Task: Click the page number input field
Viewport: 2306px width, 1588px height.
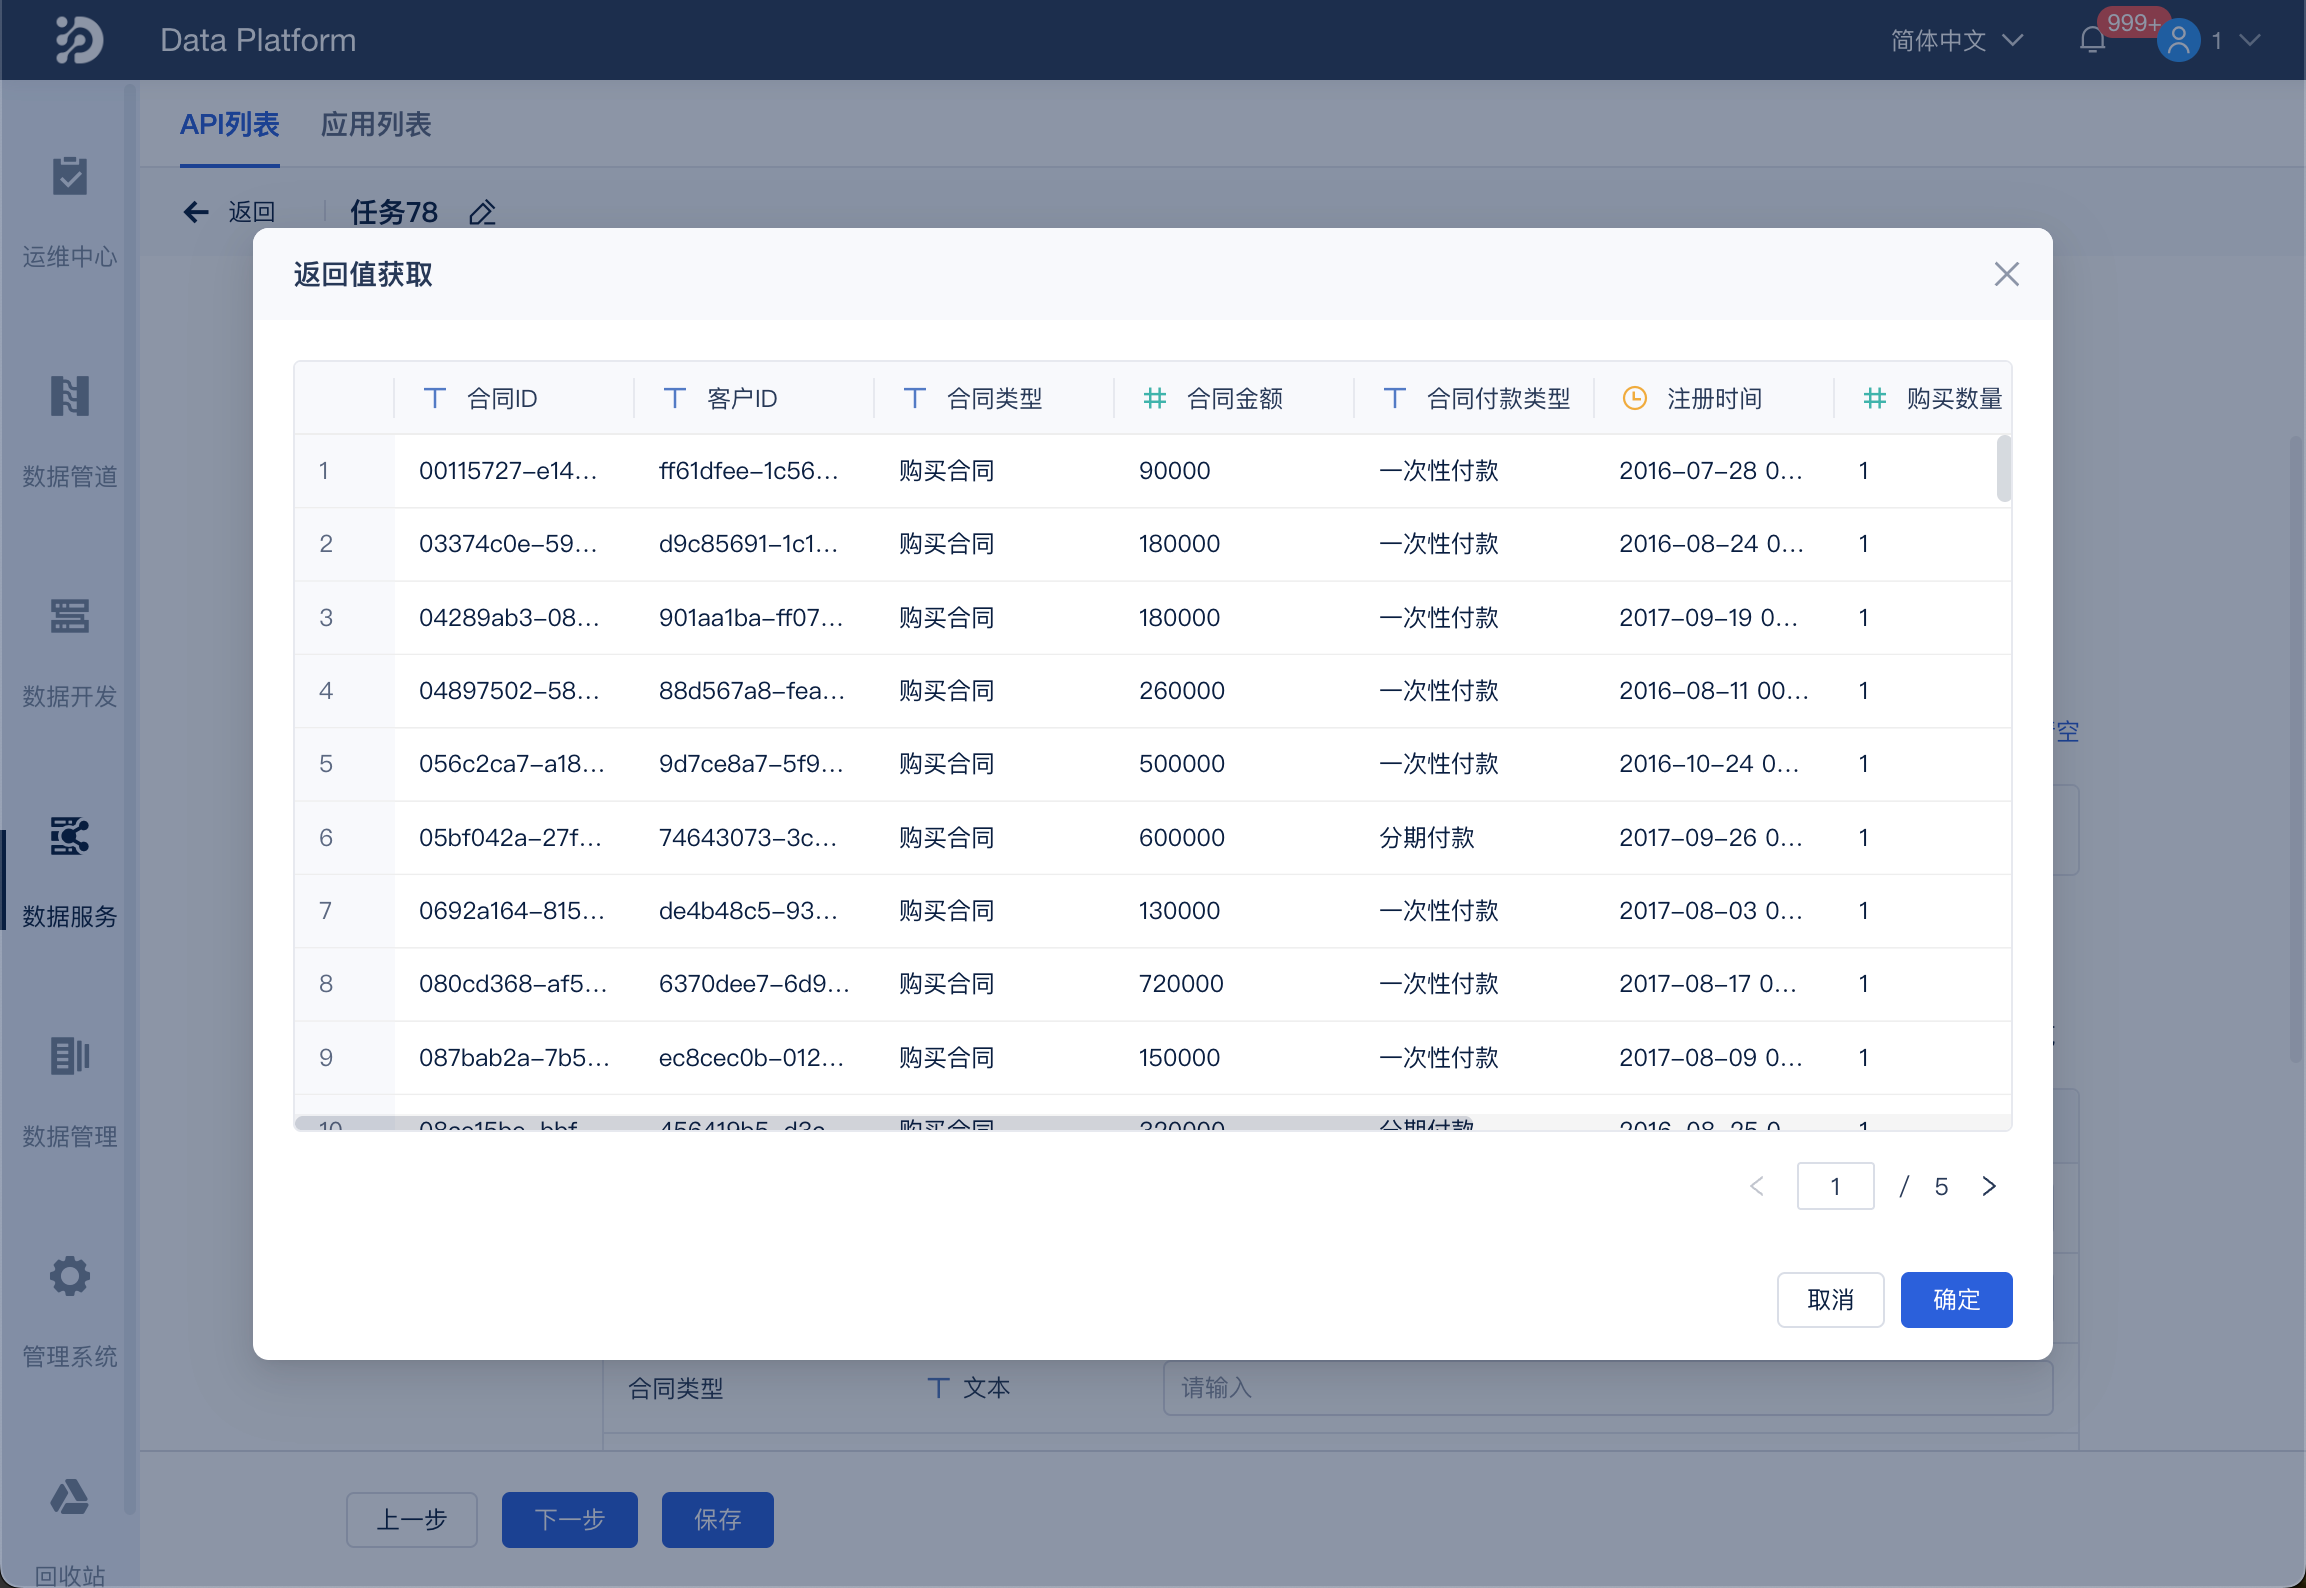Action: [1835, 1186]
